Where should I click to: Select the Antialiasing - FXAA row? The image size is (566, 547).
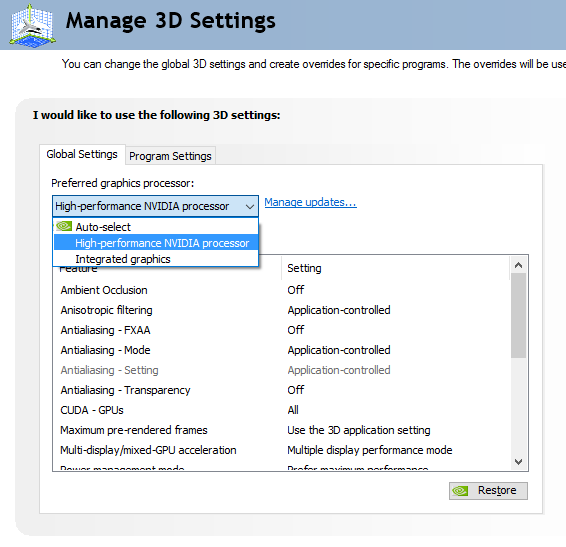282,330
